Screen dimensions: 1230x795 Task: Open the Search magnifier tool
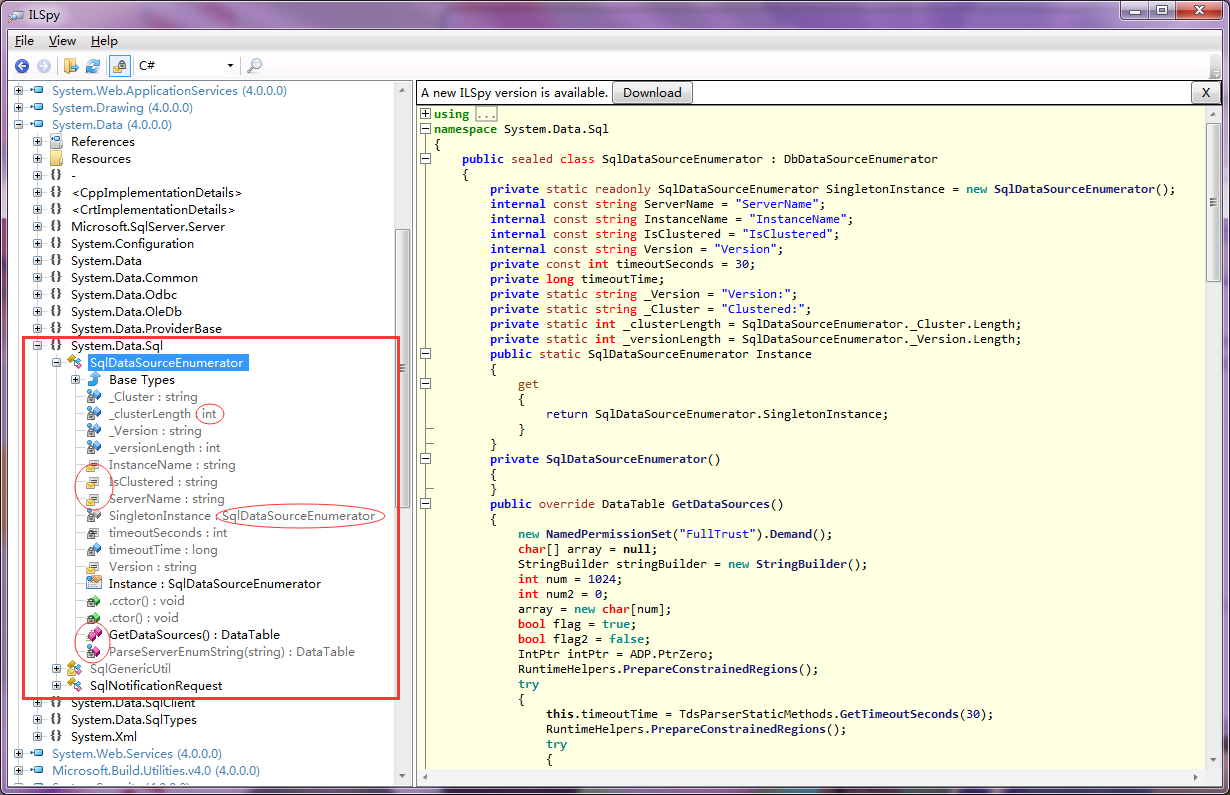[x=254, y=66]
